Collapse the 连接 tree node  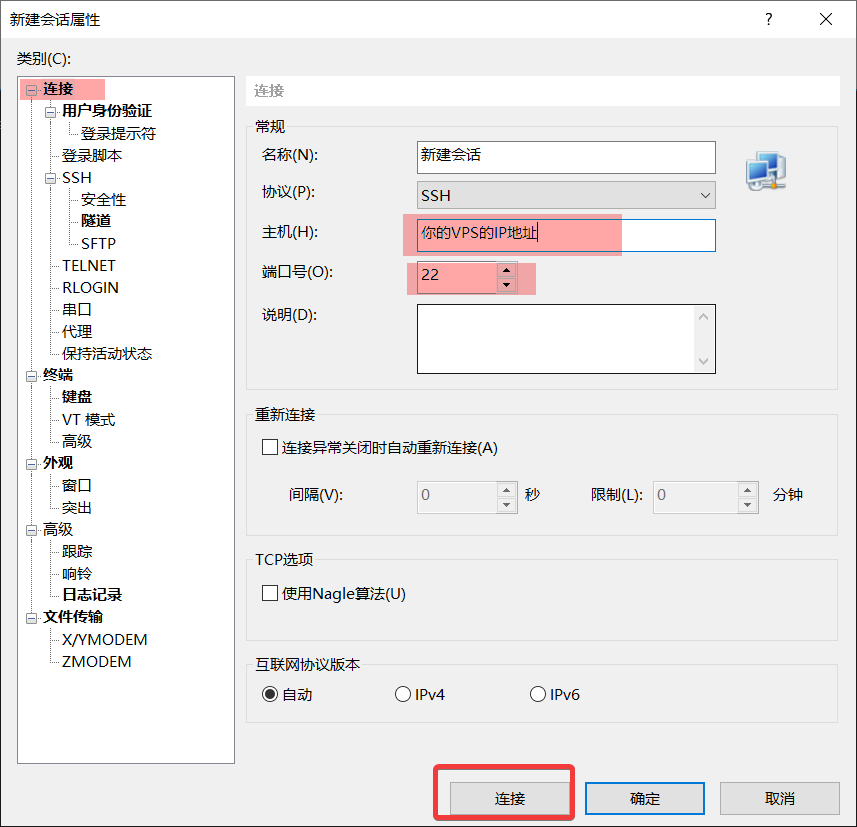click(x=32, y=90)
